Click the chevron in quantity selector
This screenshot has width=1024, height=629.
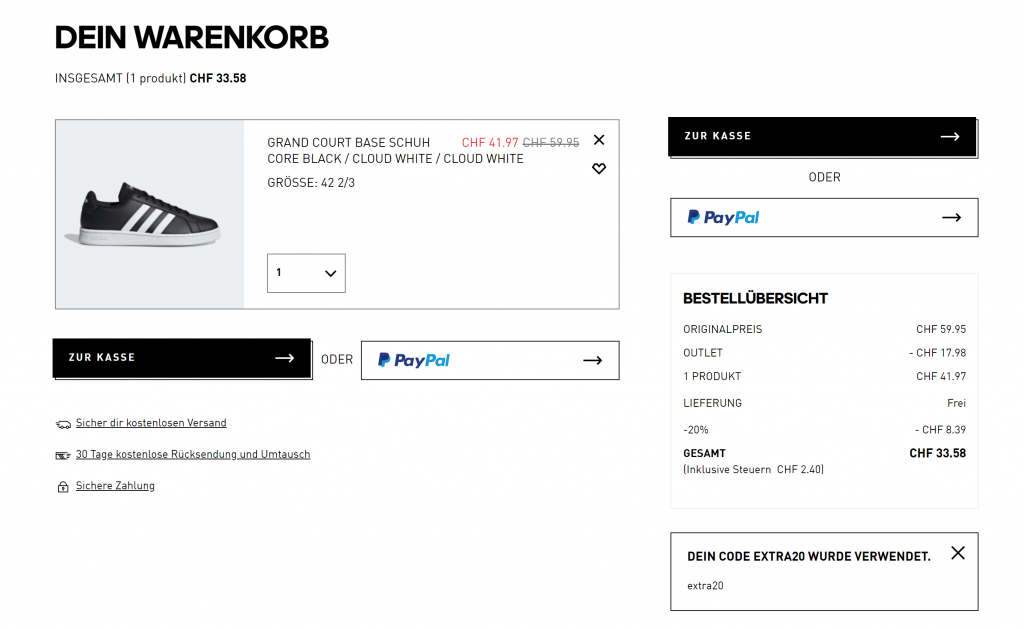click(x=331, y=273)
